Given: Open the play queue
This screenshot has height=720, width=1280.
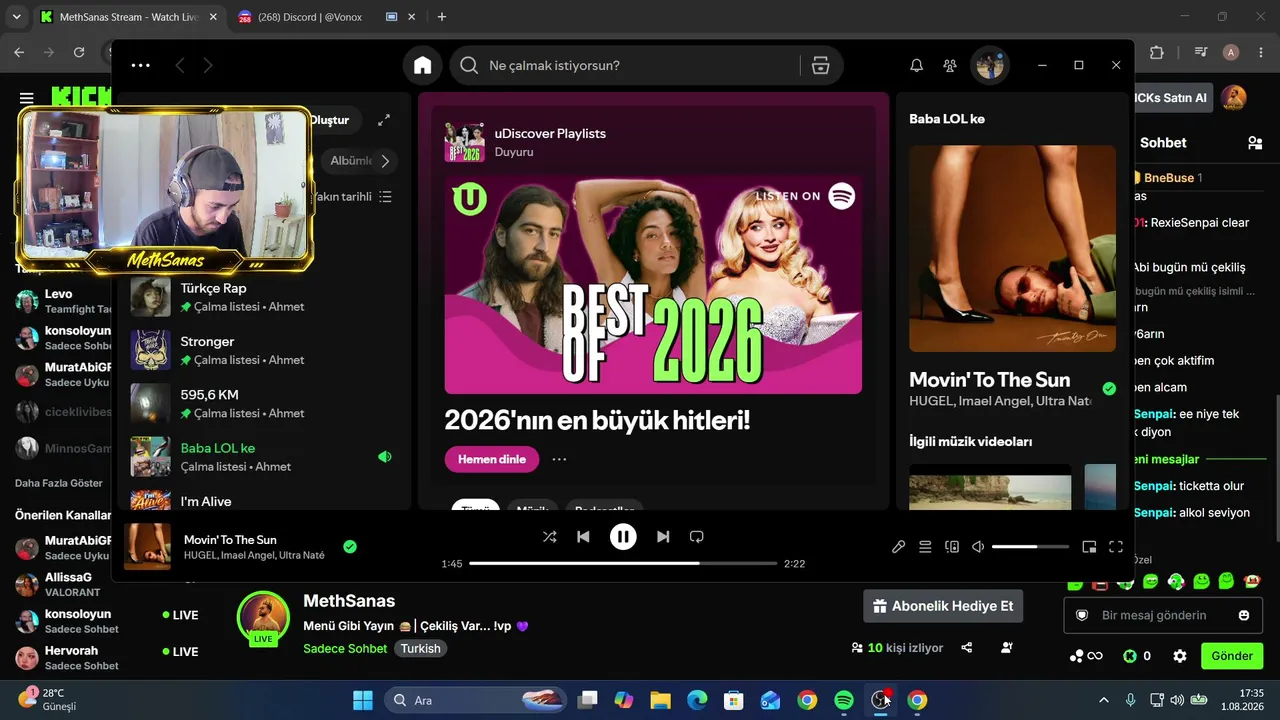Looking at the screenshot, I should click(925, 547).
